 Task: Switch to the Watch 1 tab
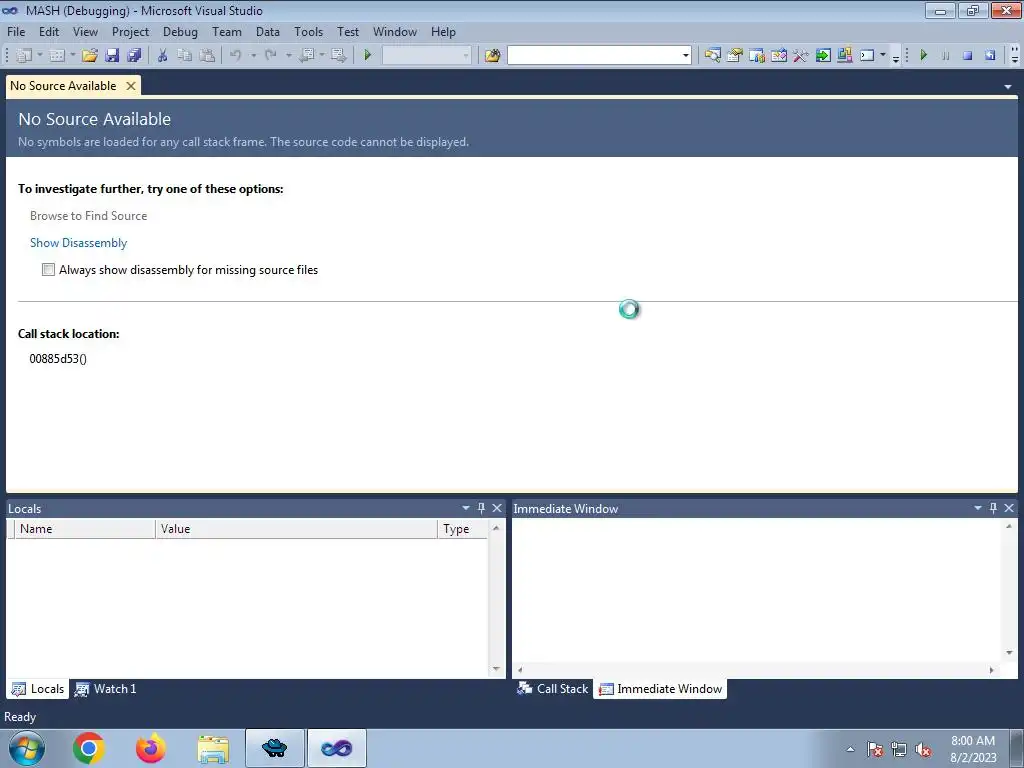click(106, 689)
